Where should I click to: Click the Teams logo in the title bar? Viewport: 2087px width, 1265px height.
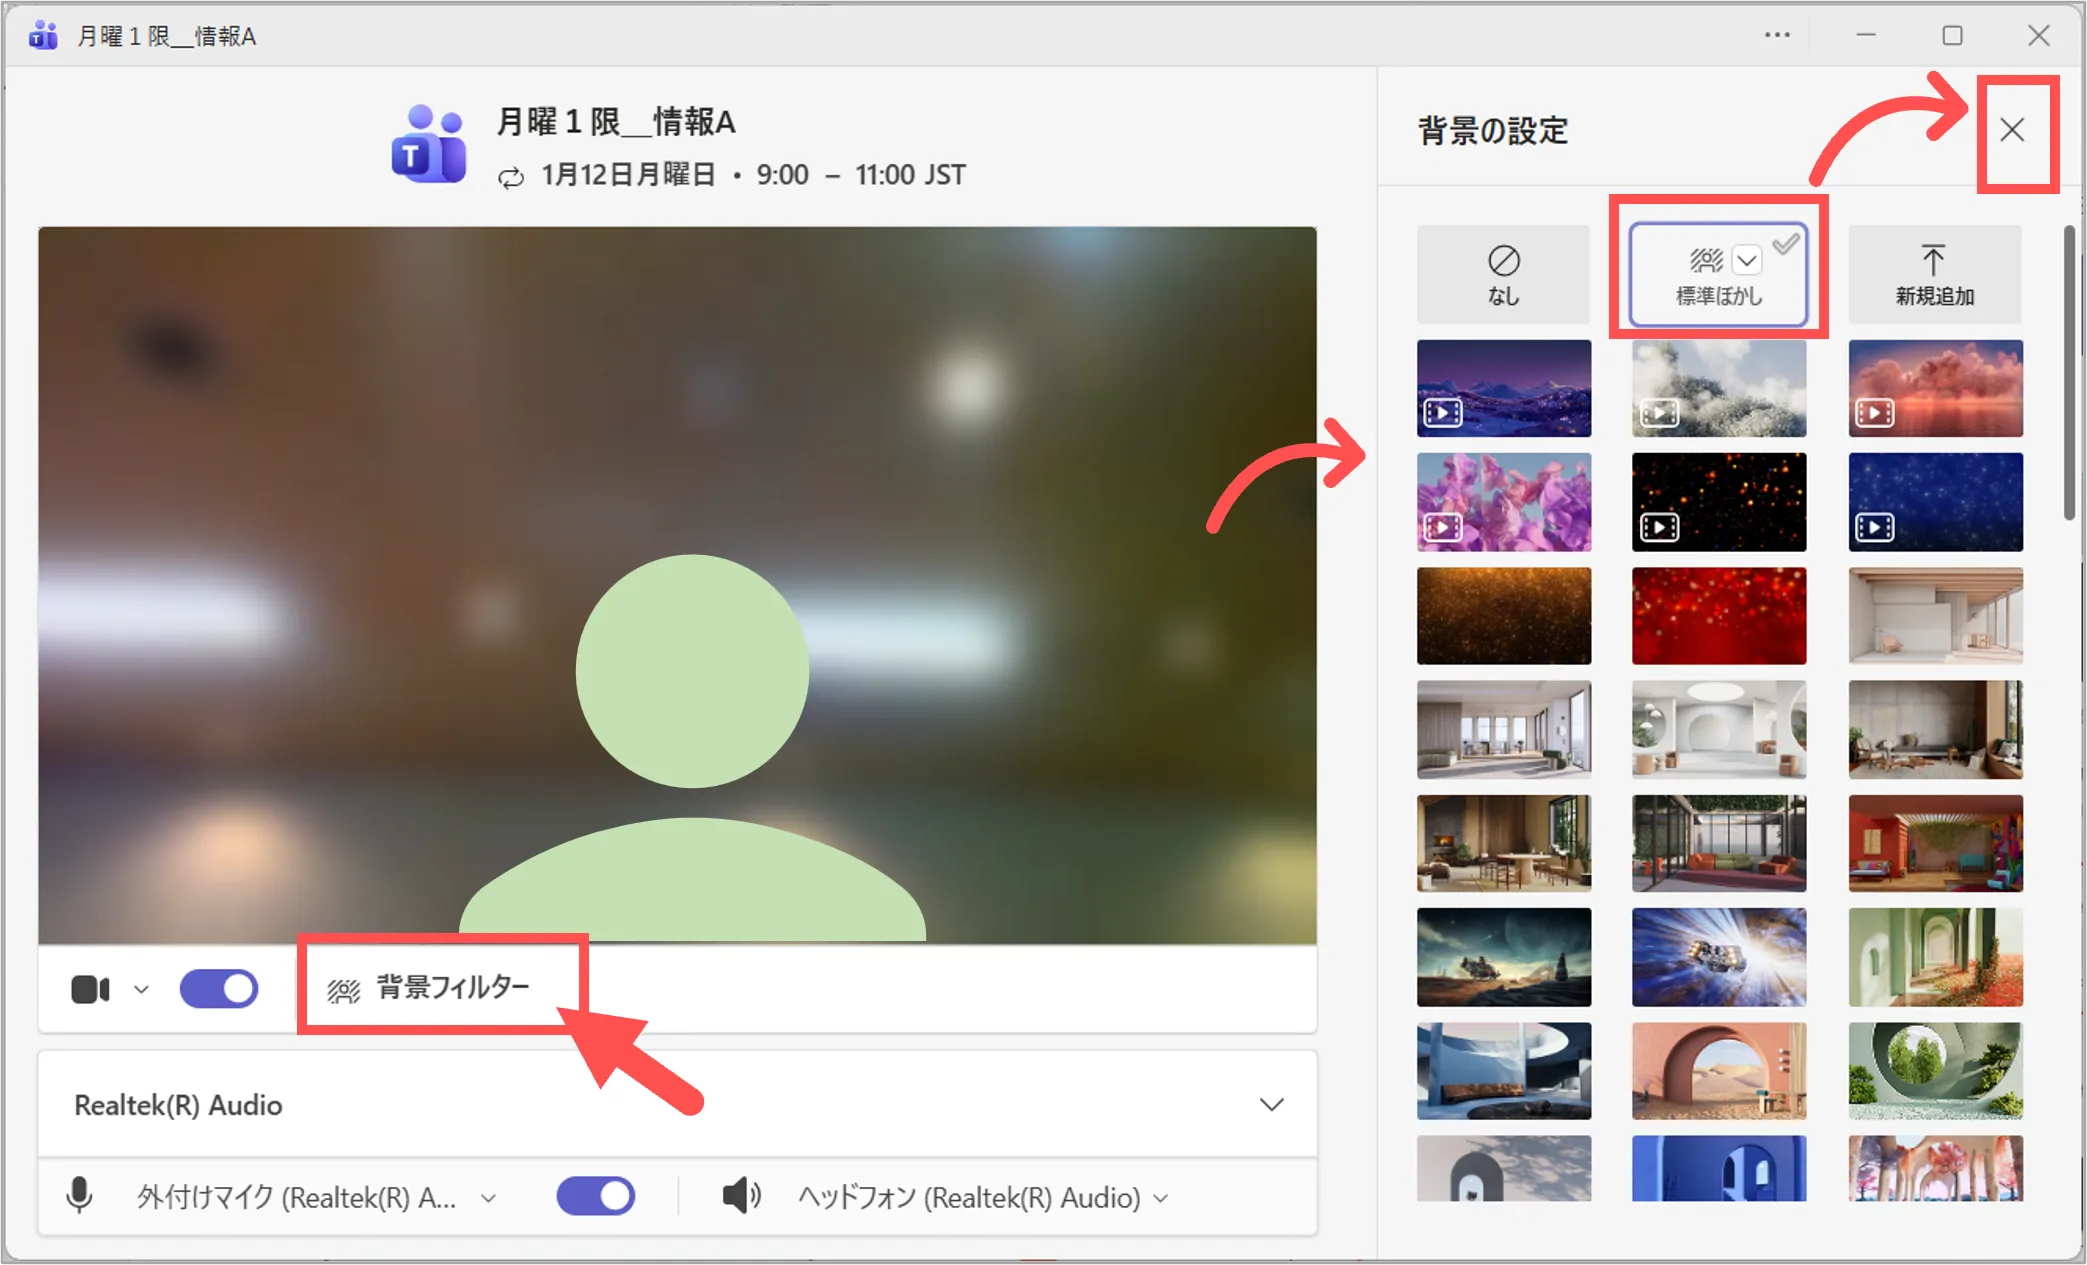pos(43,36)
